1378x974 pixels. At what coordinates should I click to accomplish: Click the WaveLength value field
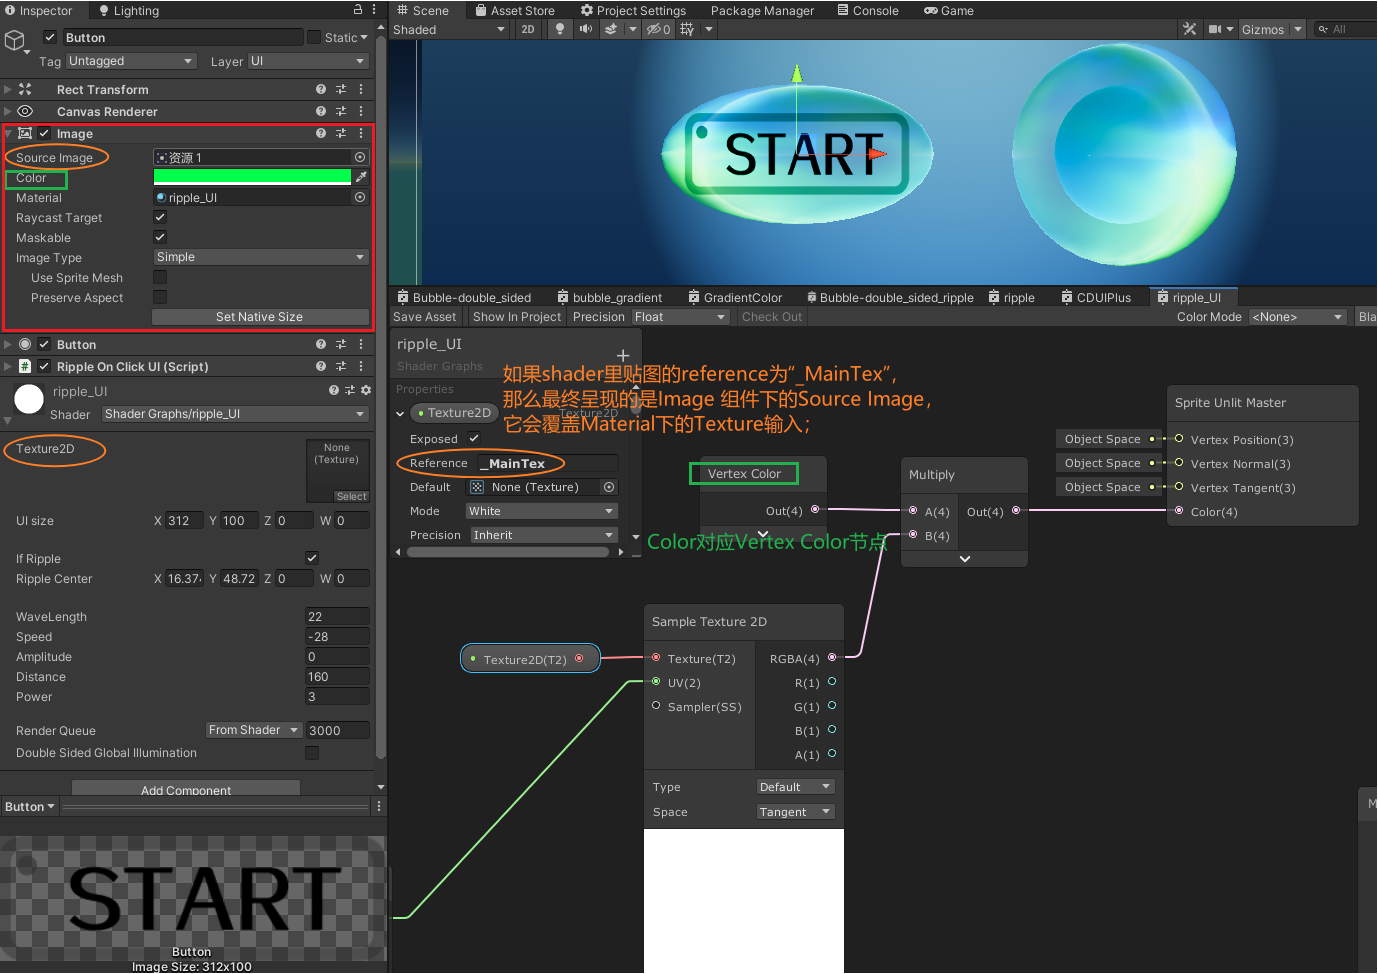[337, 616]
